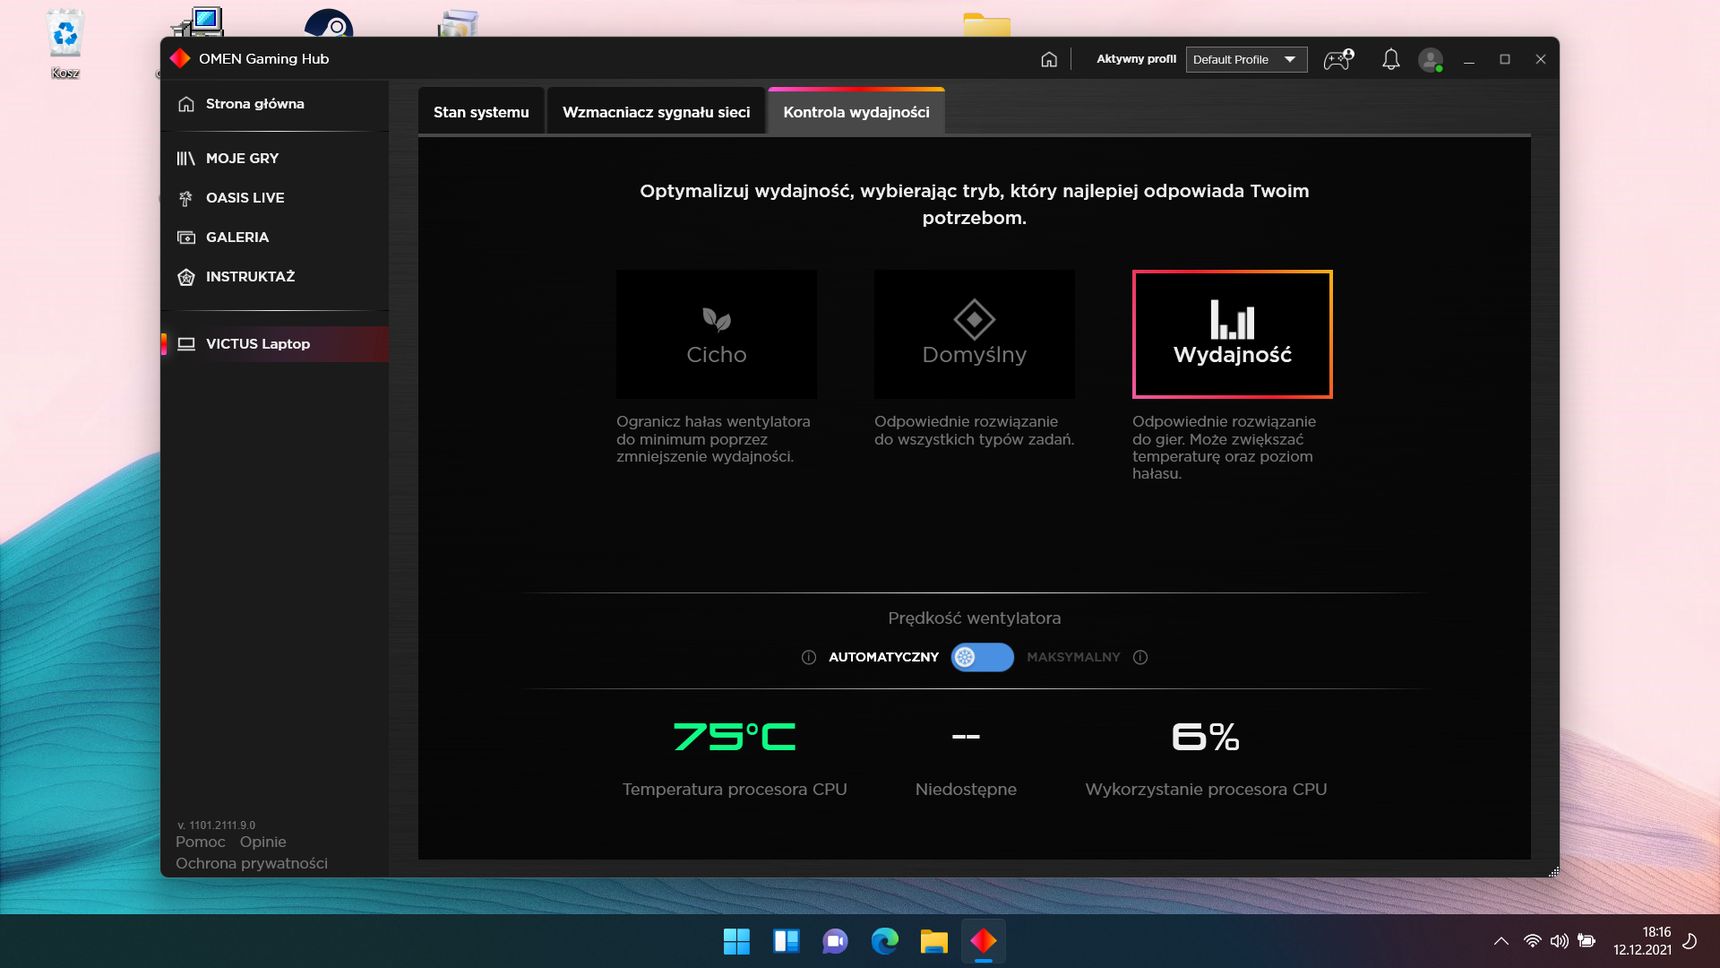
Task: Open volume speaker tray icon
Action: click(1559, 941)
